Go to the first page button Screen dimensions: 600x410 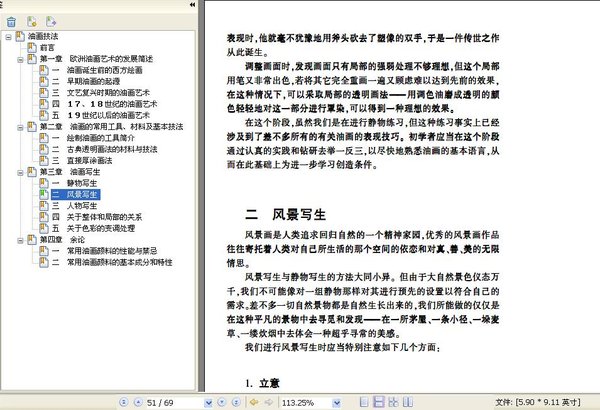point(123,402)
